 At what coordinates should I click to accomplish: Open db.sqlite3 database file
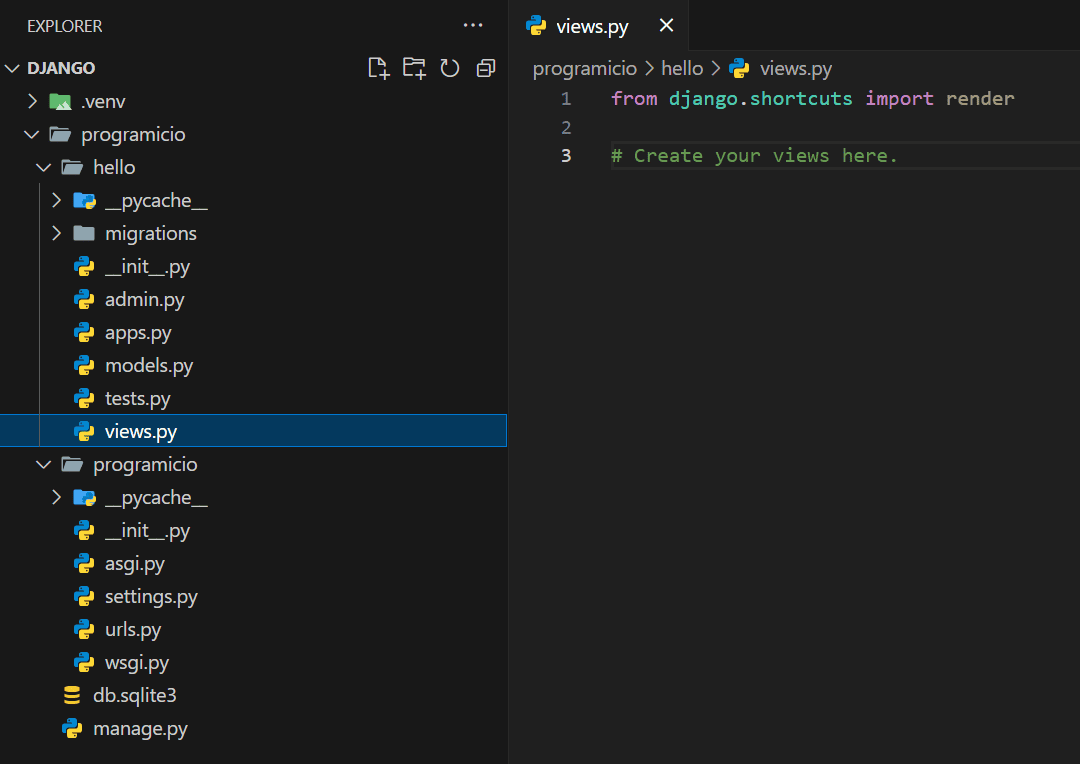pos(134,696)
